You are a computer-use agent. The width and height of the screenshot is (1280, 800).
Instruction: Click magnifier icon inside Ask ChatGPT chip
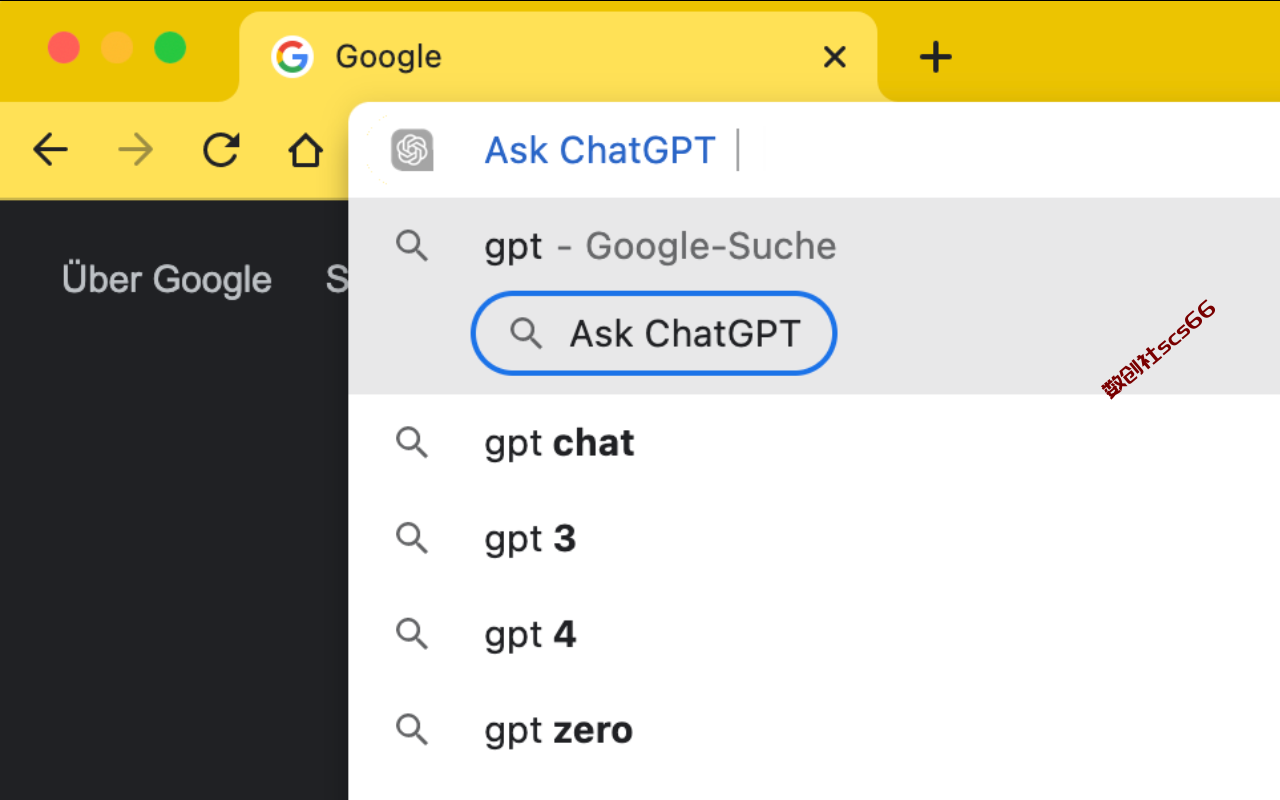(x=526, y=333)
